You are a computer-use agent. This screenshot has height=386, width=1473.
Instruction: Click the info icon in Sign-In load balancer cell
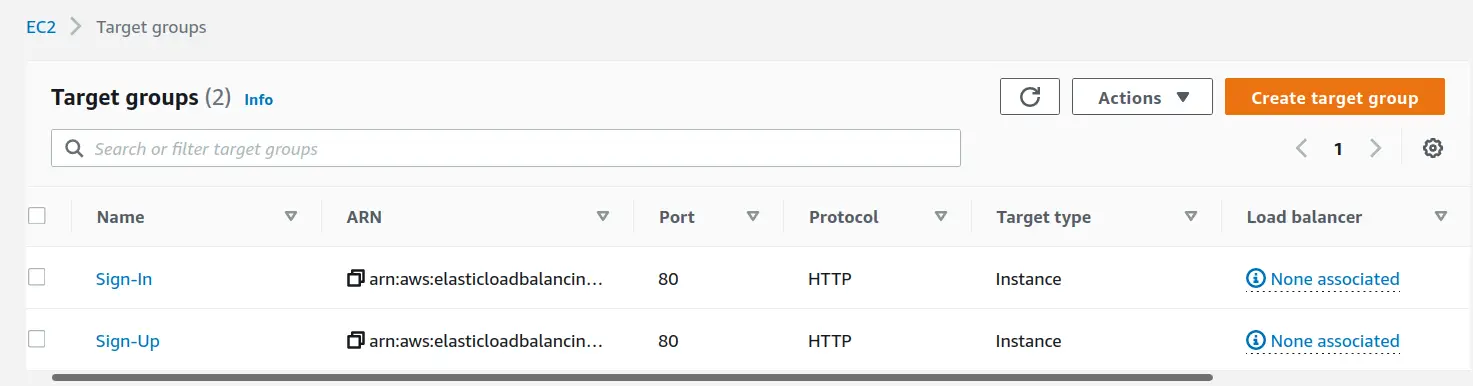click(x=1256, y=278)
